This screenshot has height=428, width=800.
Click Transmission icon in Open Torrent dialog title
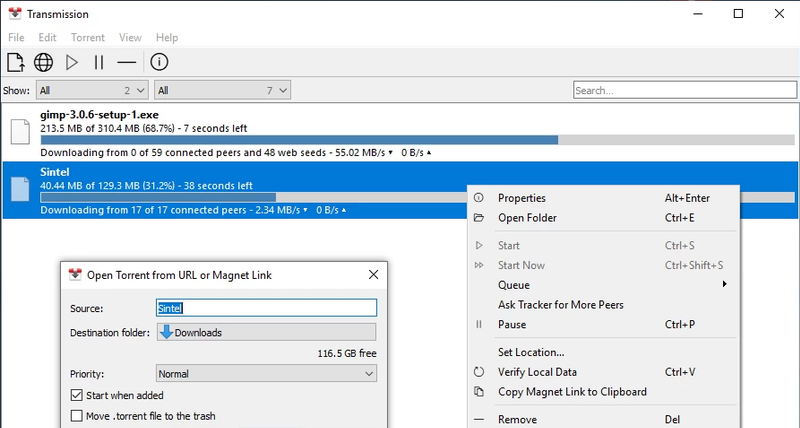click(75, 274)
